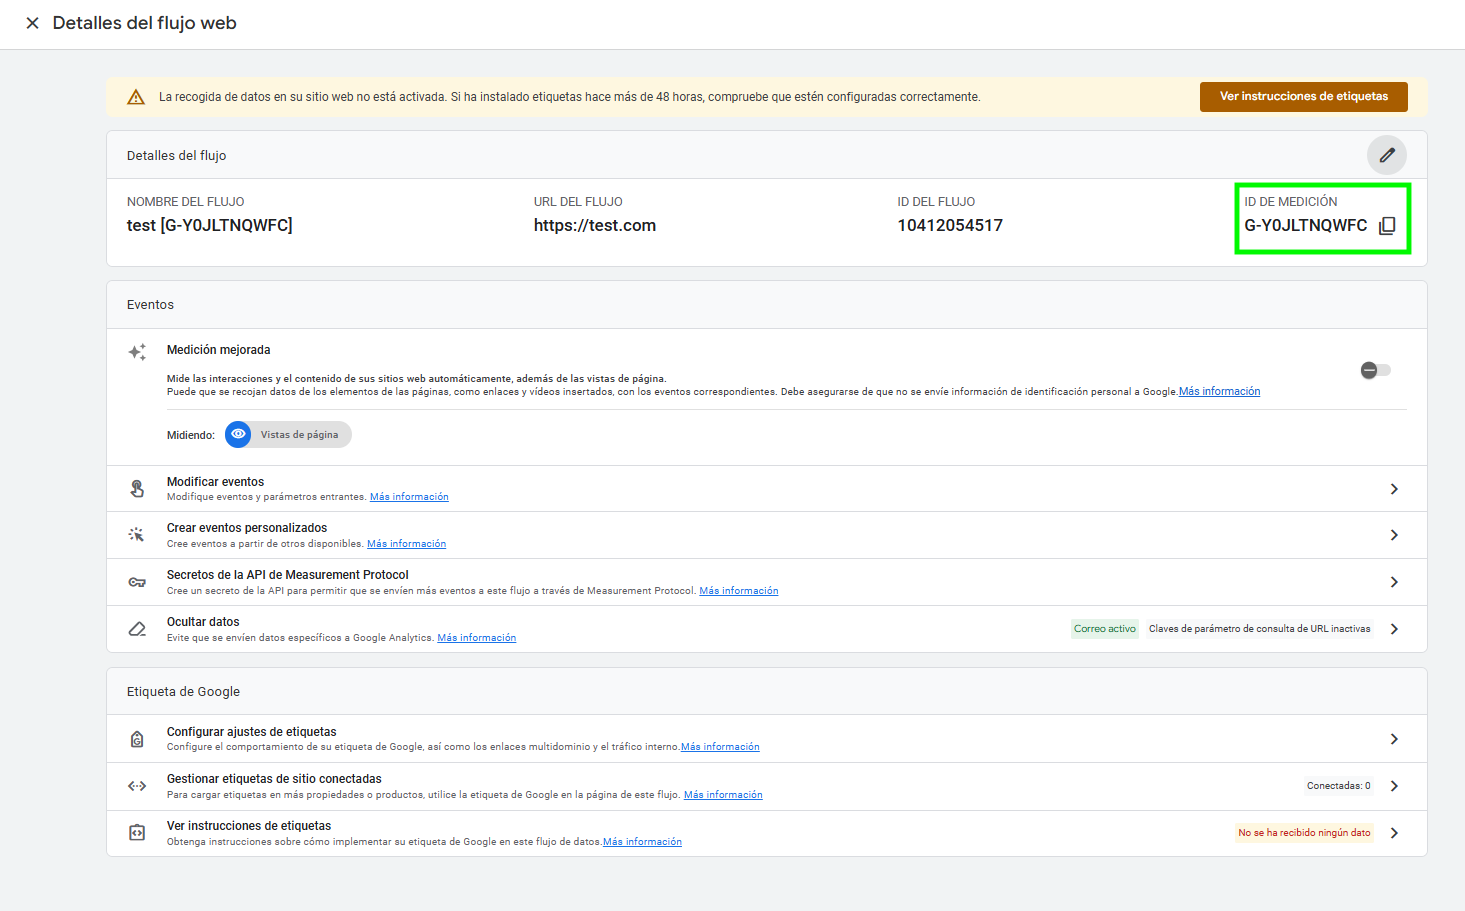Click the Vistas de página chip
Image resolution: width=1465 pixels, height=911 pixels.
point(299,435)
